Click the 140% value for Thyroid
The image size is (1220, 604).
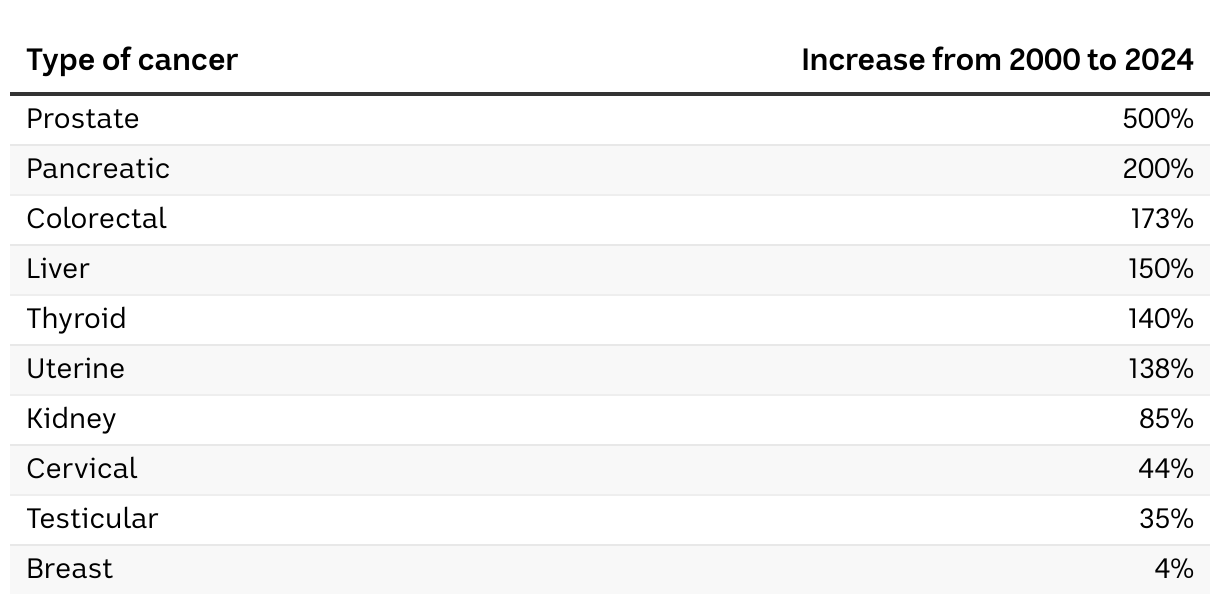point(1160,319)
